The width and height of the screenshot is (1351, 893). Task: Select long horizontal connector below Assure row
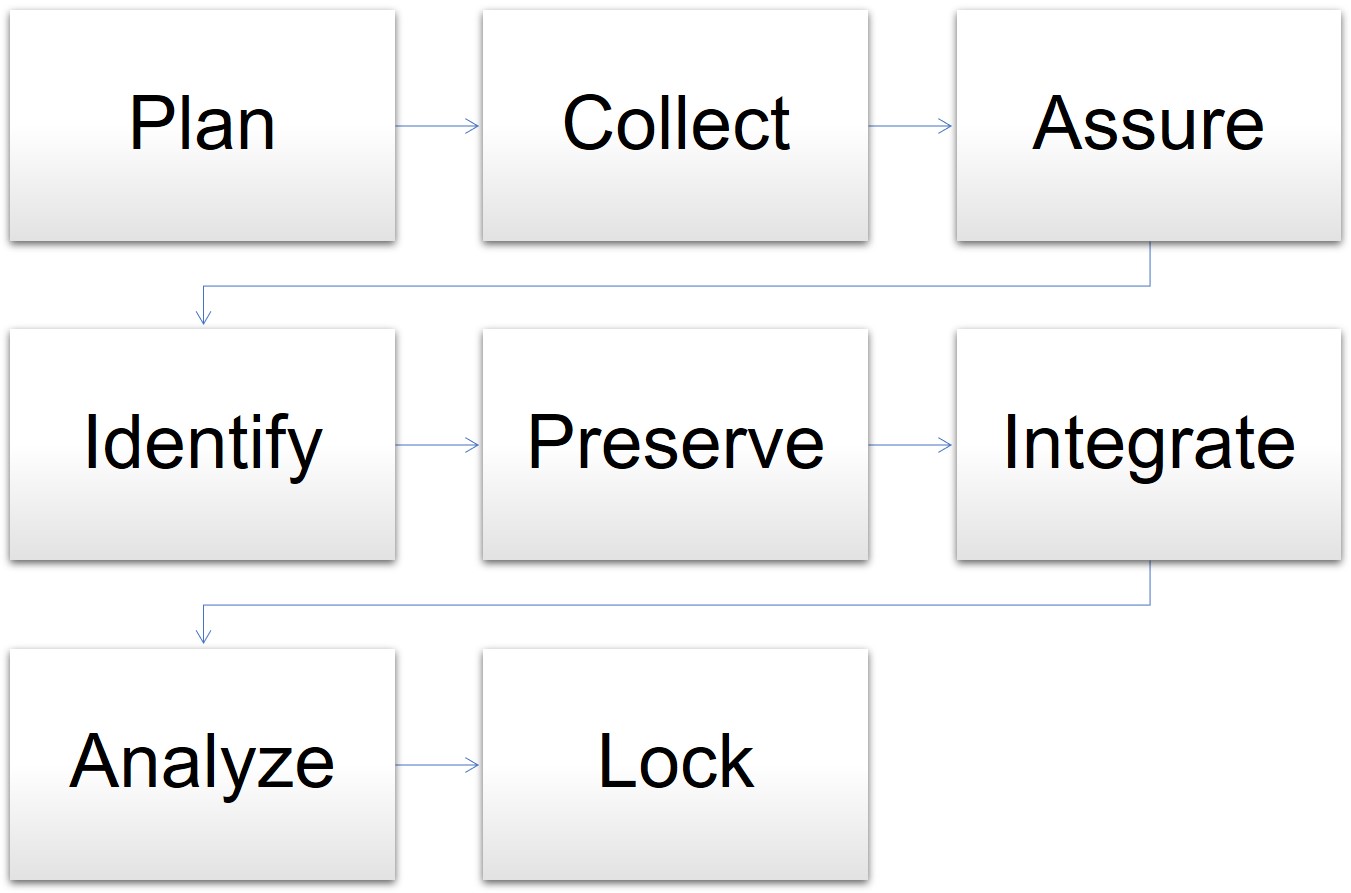(x=675, y=286)
